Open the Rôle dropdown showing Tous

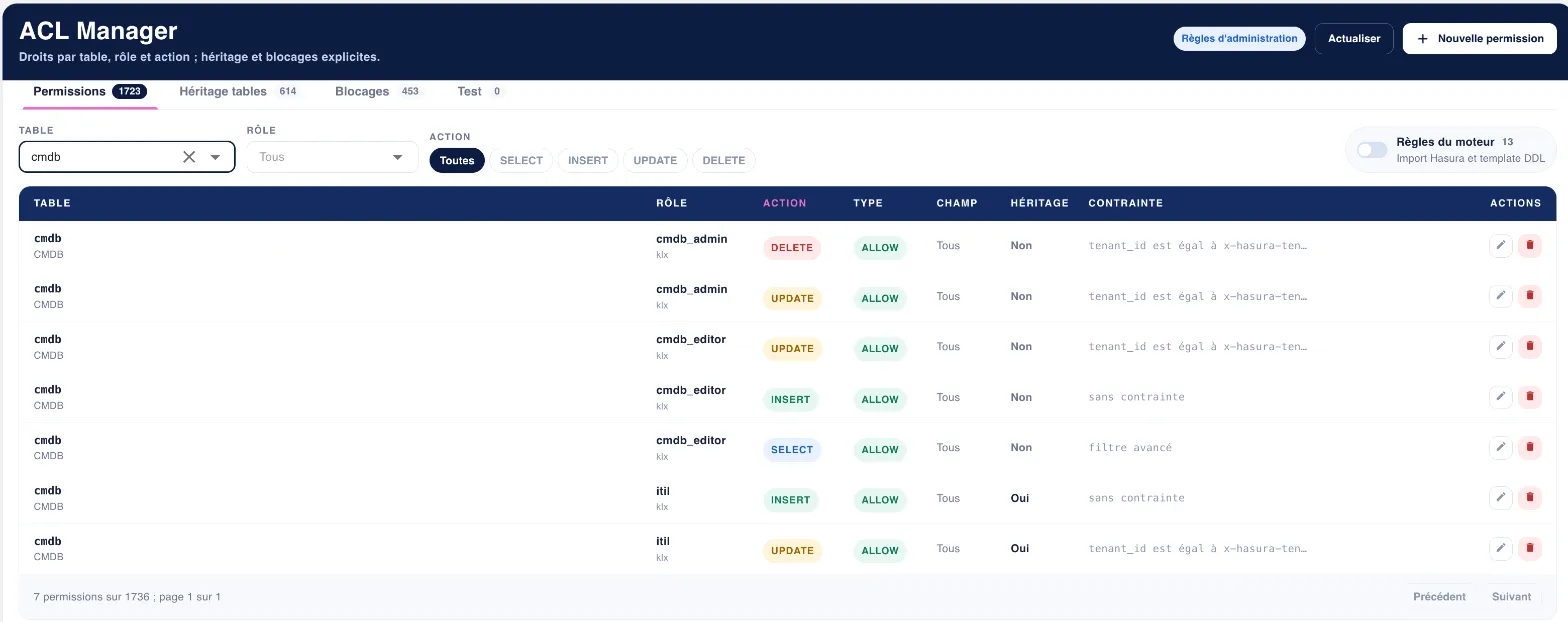pos(332,157)
